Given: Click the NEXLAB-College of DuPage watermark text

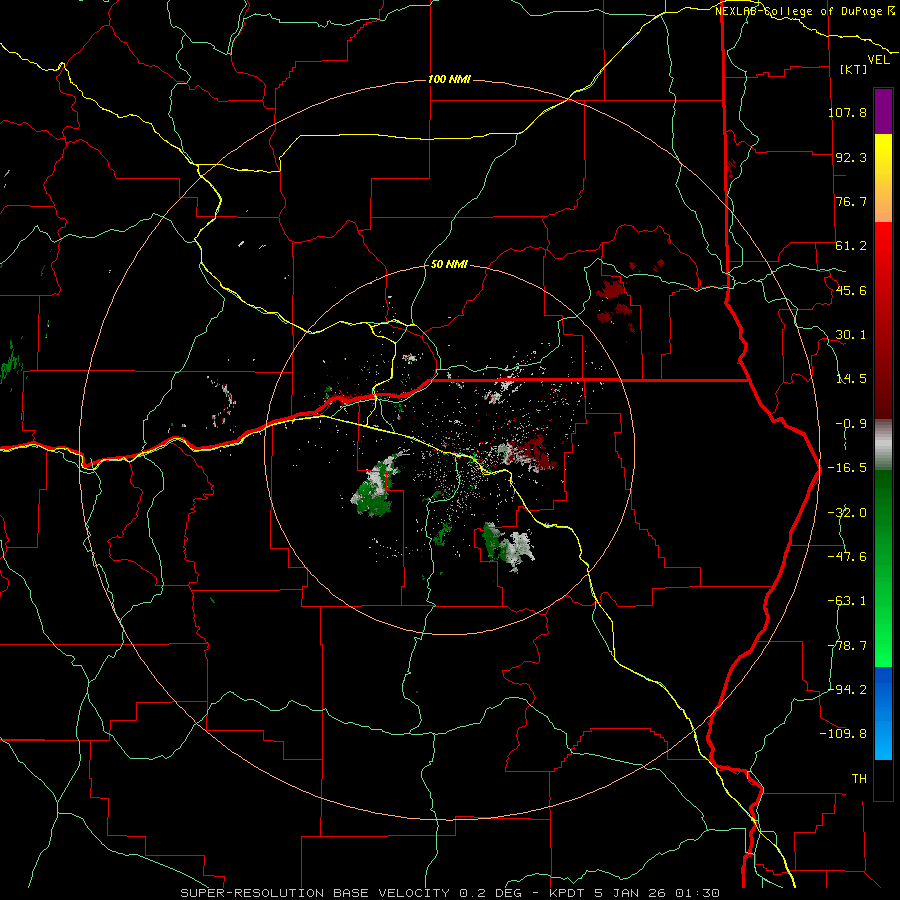Looking at the screenshot, I should click(x=804, y=11).
